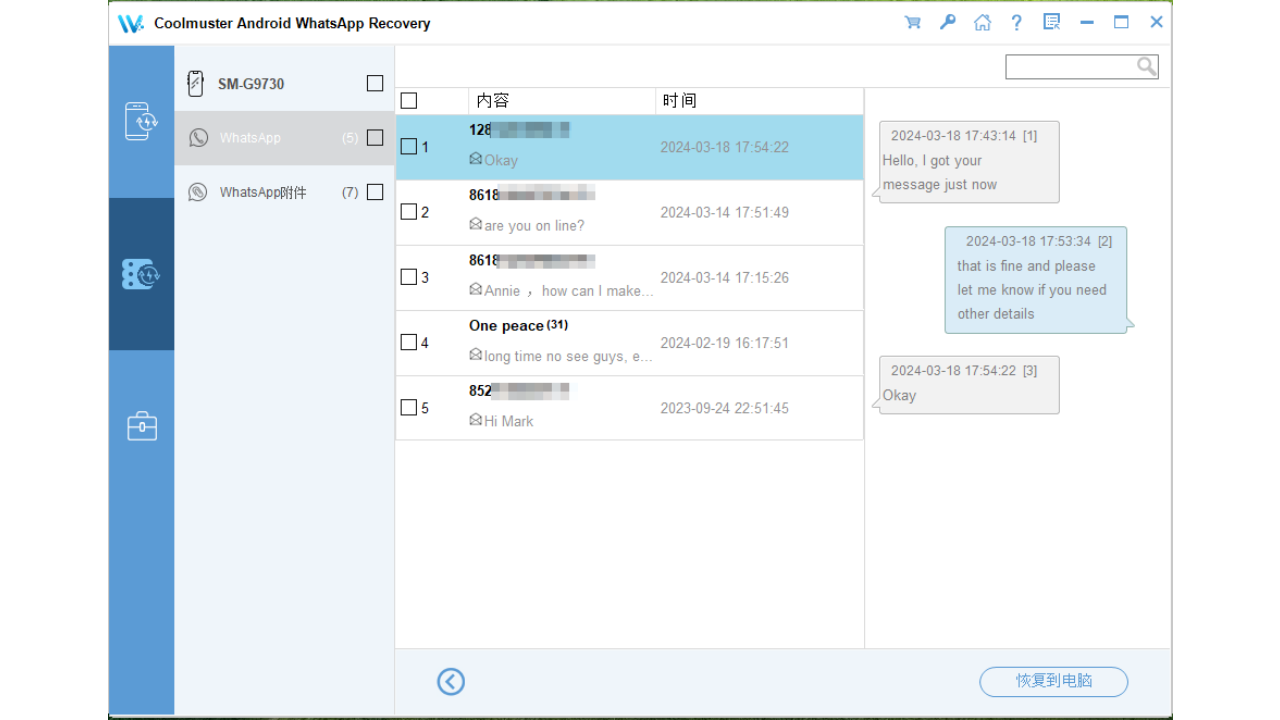The image size is (1280, 720).
Task: Select the phone data recovery sidebar icon
Action: 141,121
